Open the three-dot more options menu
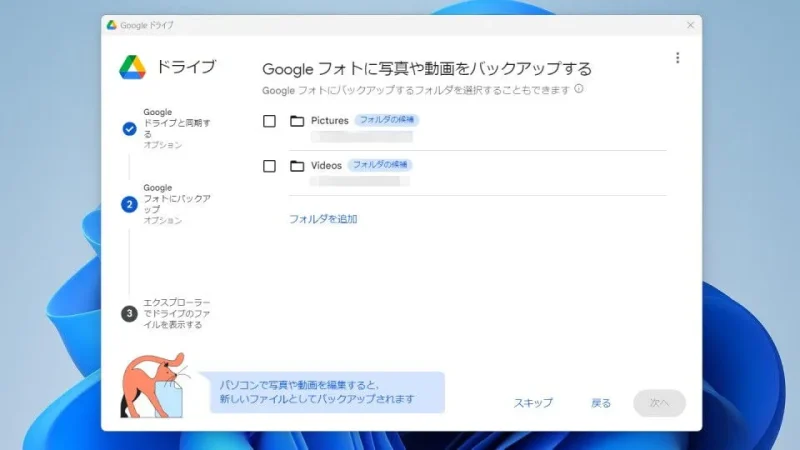800x450 pixels. [x=677, y=58]
